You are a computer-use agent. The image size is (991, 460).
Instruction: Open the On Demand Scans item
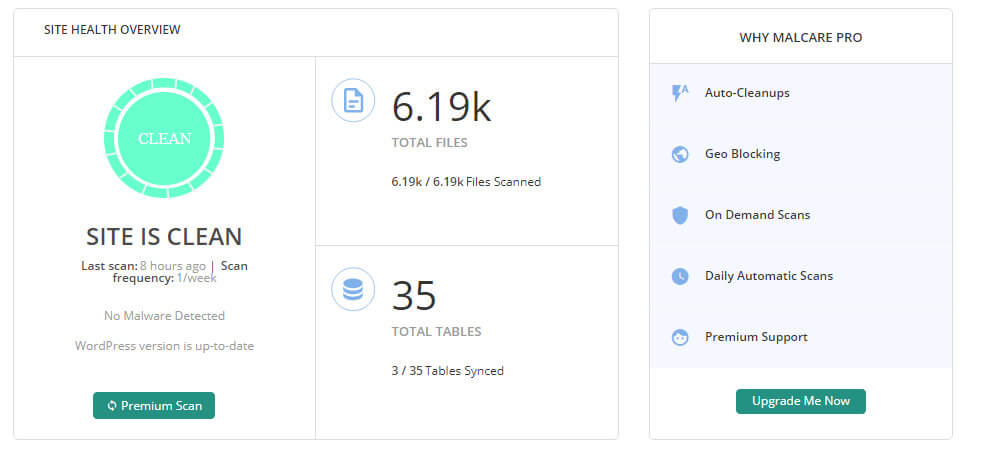(757, 215)
